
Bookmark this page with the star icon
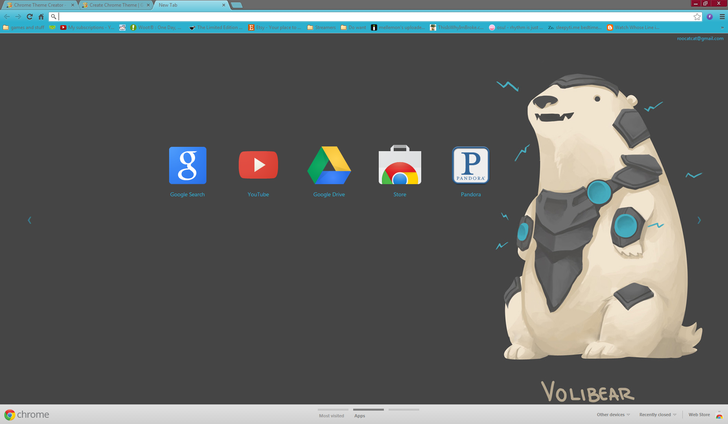click(x=697, y=17)
